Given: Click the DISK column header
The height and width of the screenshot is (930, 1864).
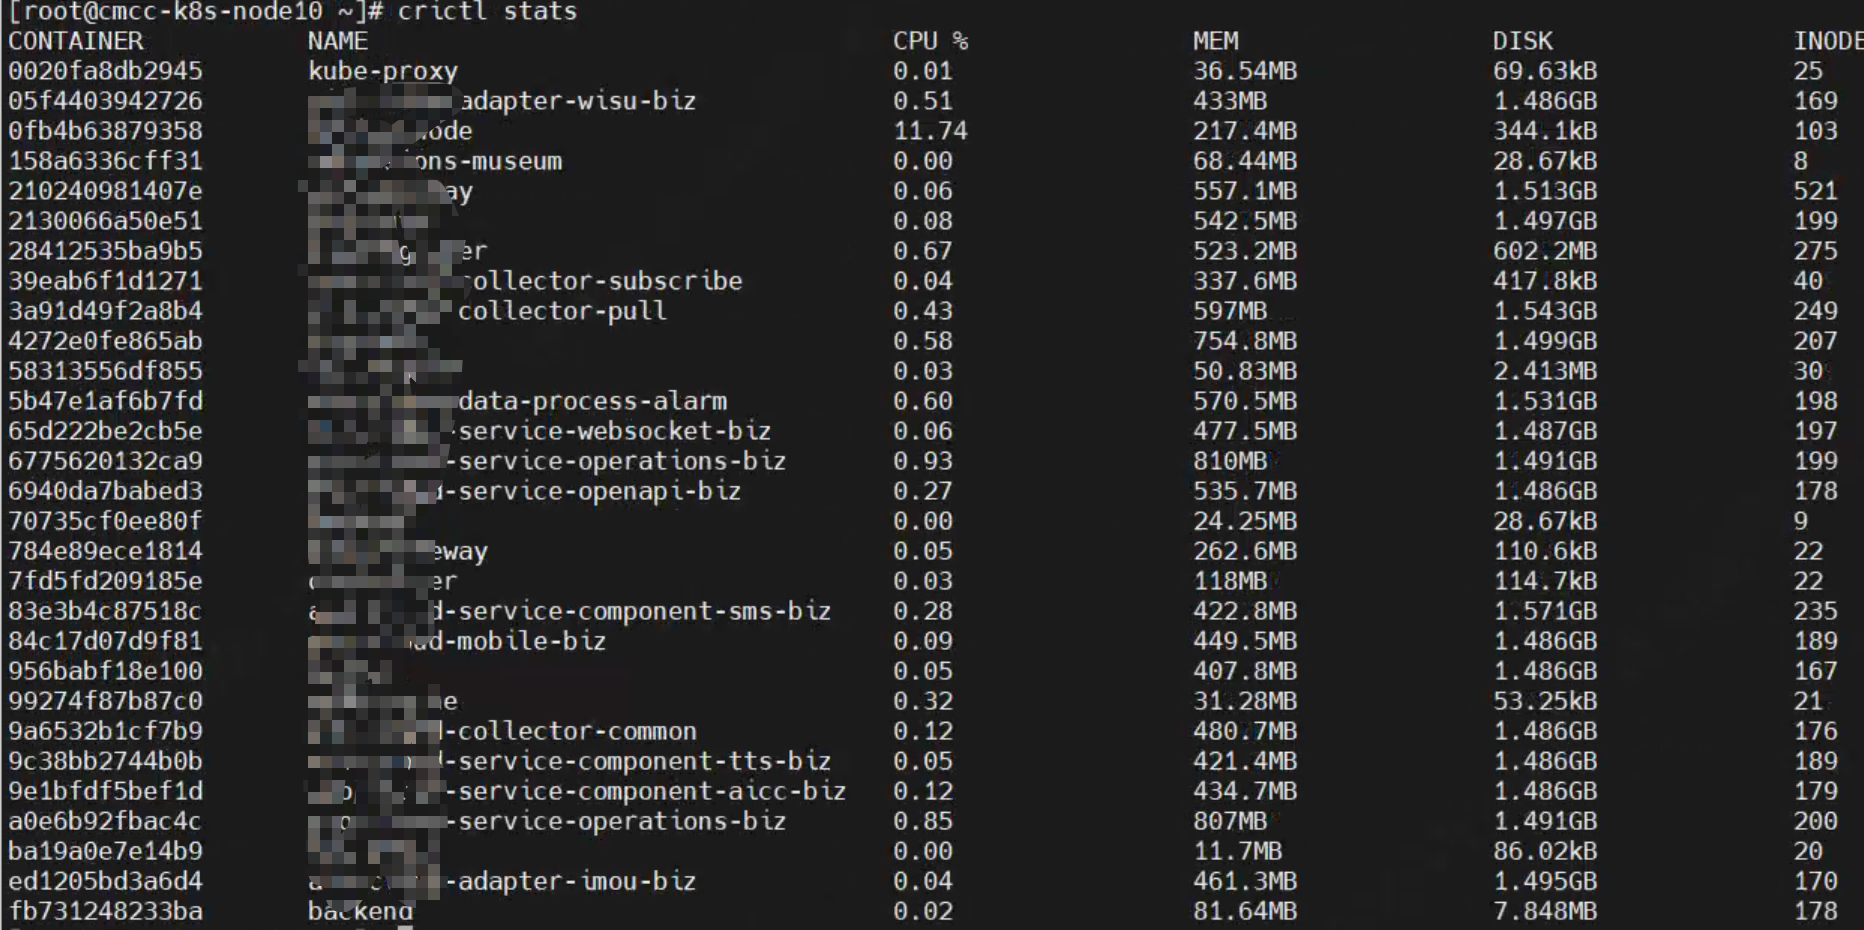Looking at the screenshot, I should 1523,41.
